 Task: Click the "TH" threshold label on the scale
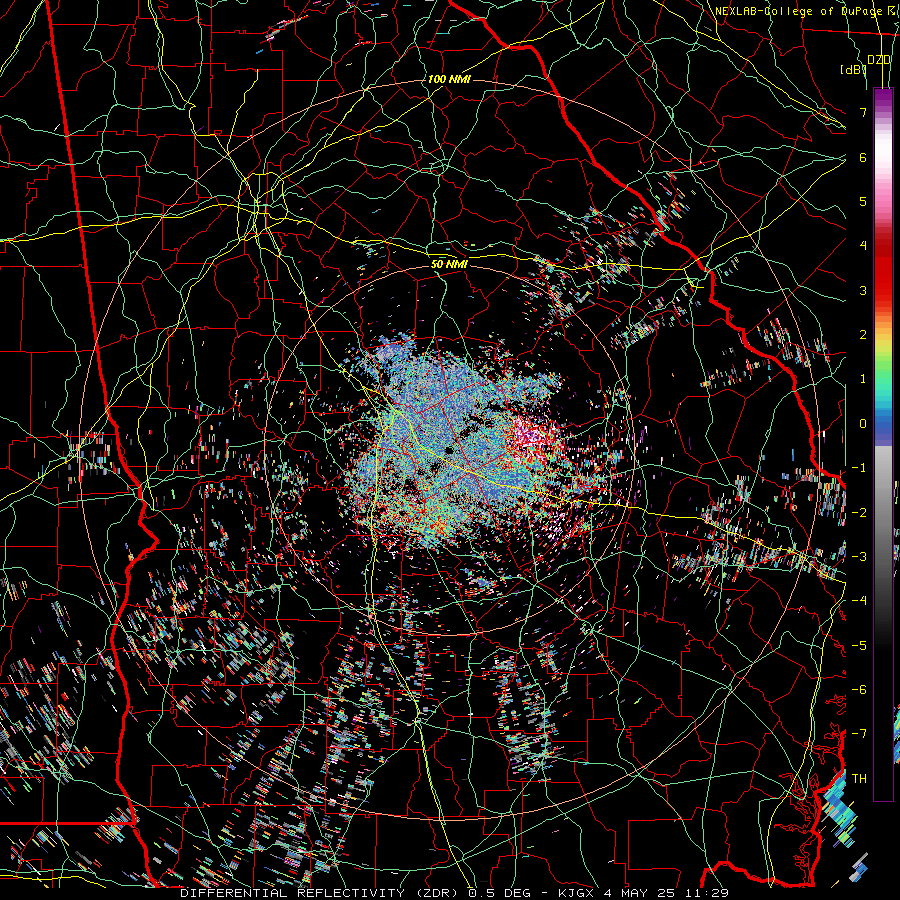point(859,779)
